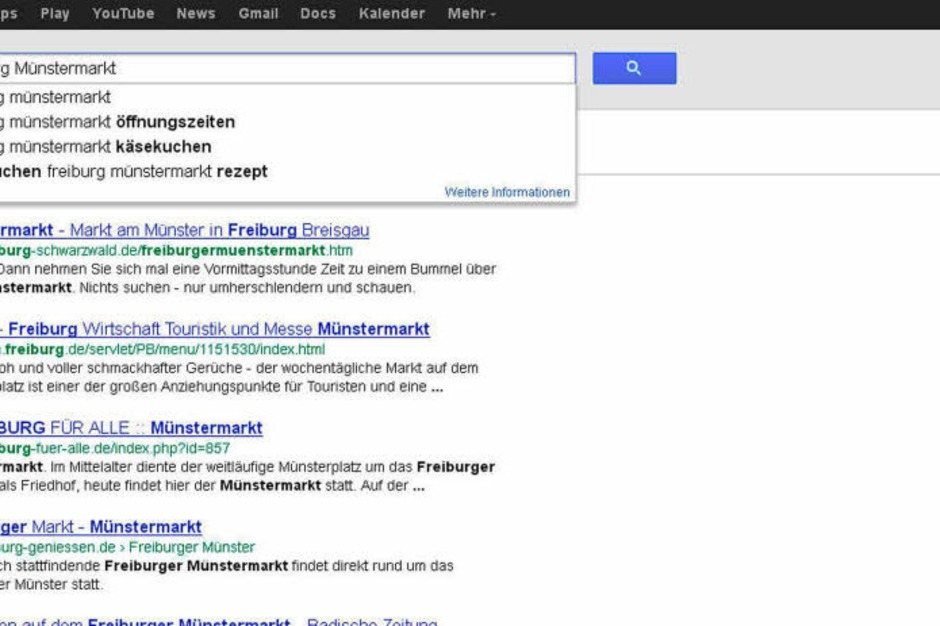Open the Badische Zeitung result at bottom

click(x=219, y=621)
